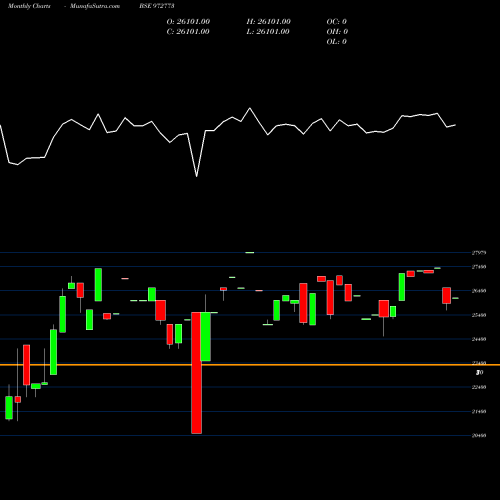Click the lowest price axis label starting with 204
500x500 pixels.
click(x=479, y=435)
